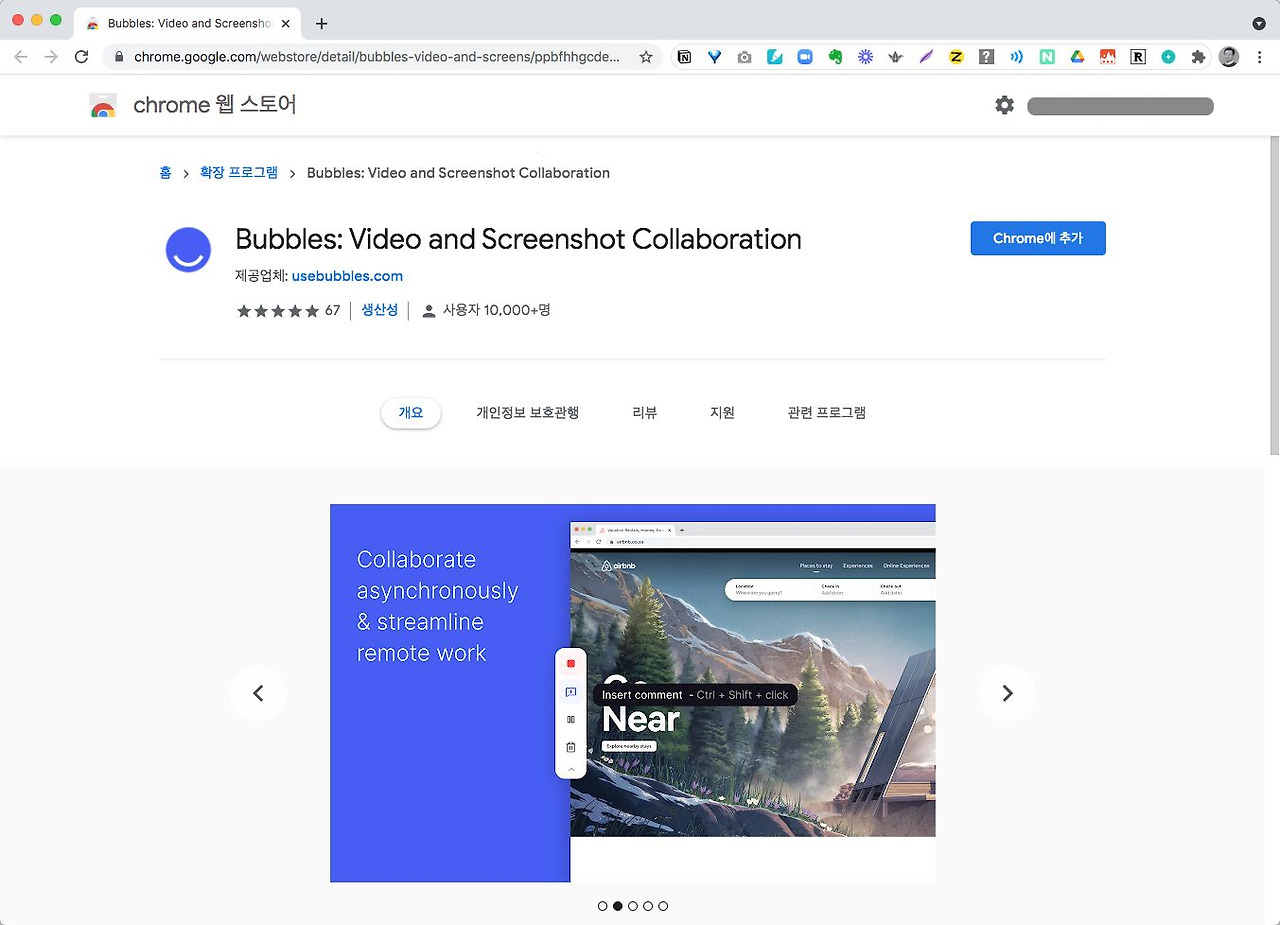Image resolution: width=1280 pixels, height=925 pixels.
Task: Click the purple sunburst extension icon
Action: [x=866, y=57]
